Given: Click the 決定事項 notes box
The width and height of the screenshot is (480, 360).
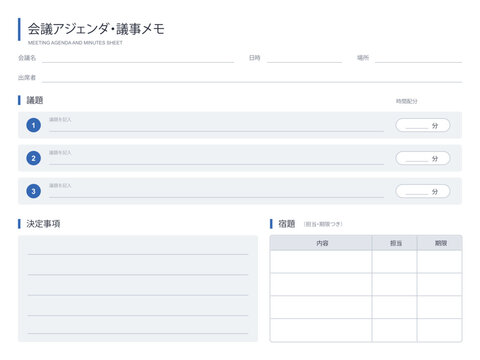Looking at the screenshot, I should tap(138, 289).
